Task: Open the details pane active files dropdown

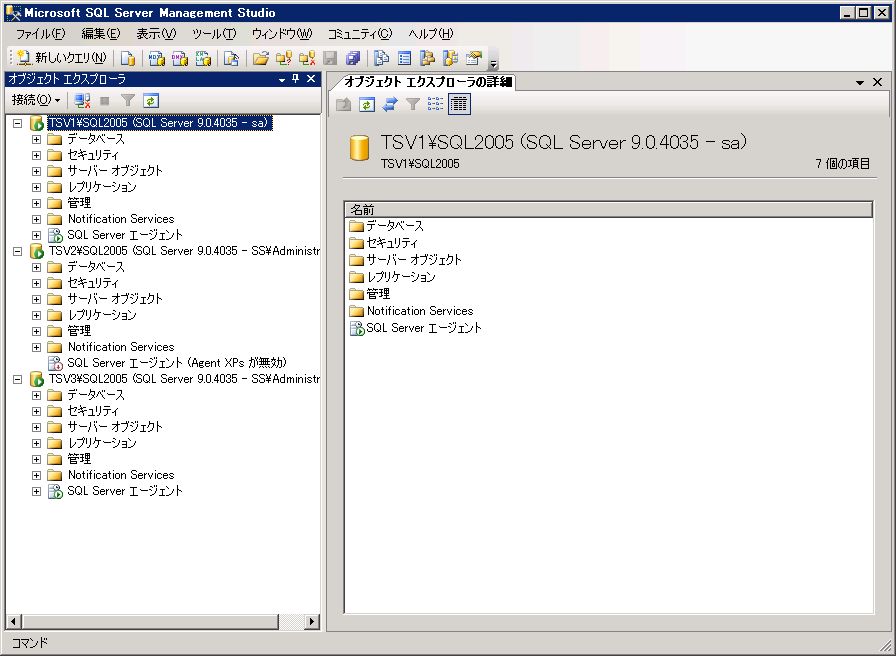Action: click(x=859, y=83)
